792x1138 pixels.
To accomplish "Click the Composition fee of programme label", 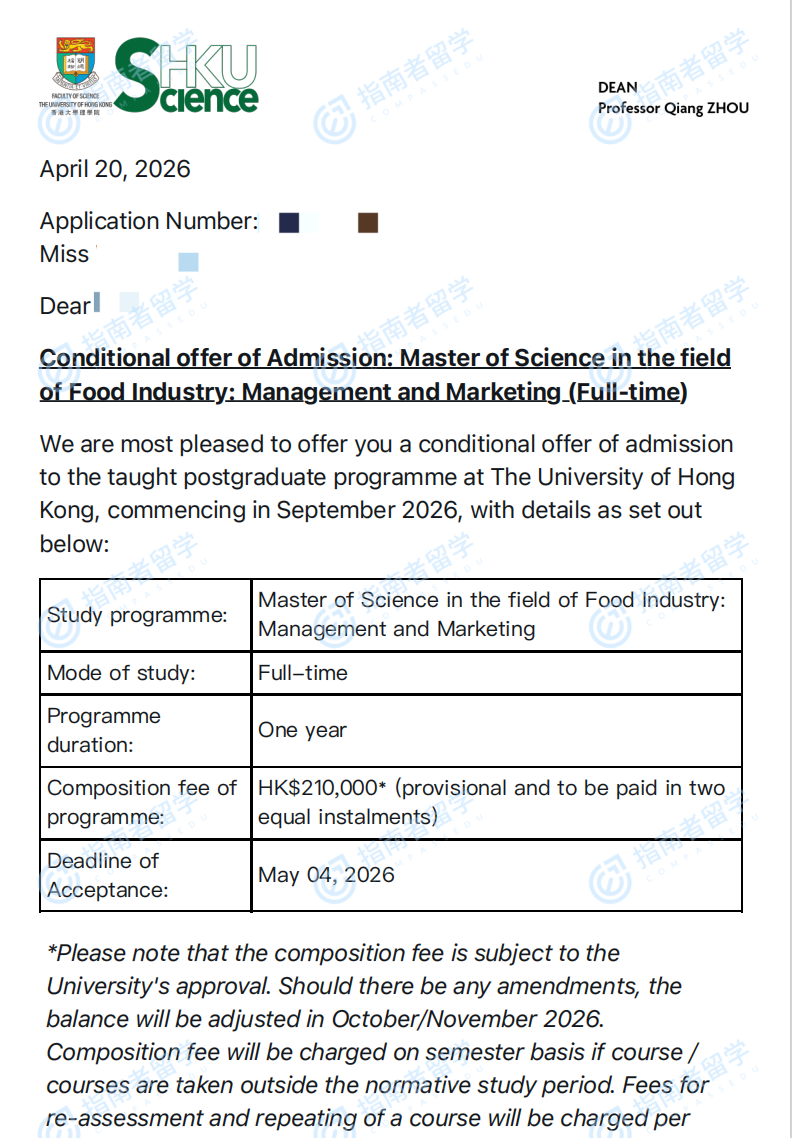I will [x=142, y=802].
